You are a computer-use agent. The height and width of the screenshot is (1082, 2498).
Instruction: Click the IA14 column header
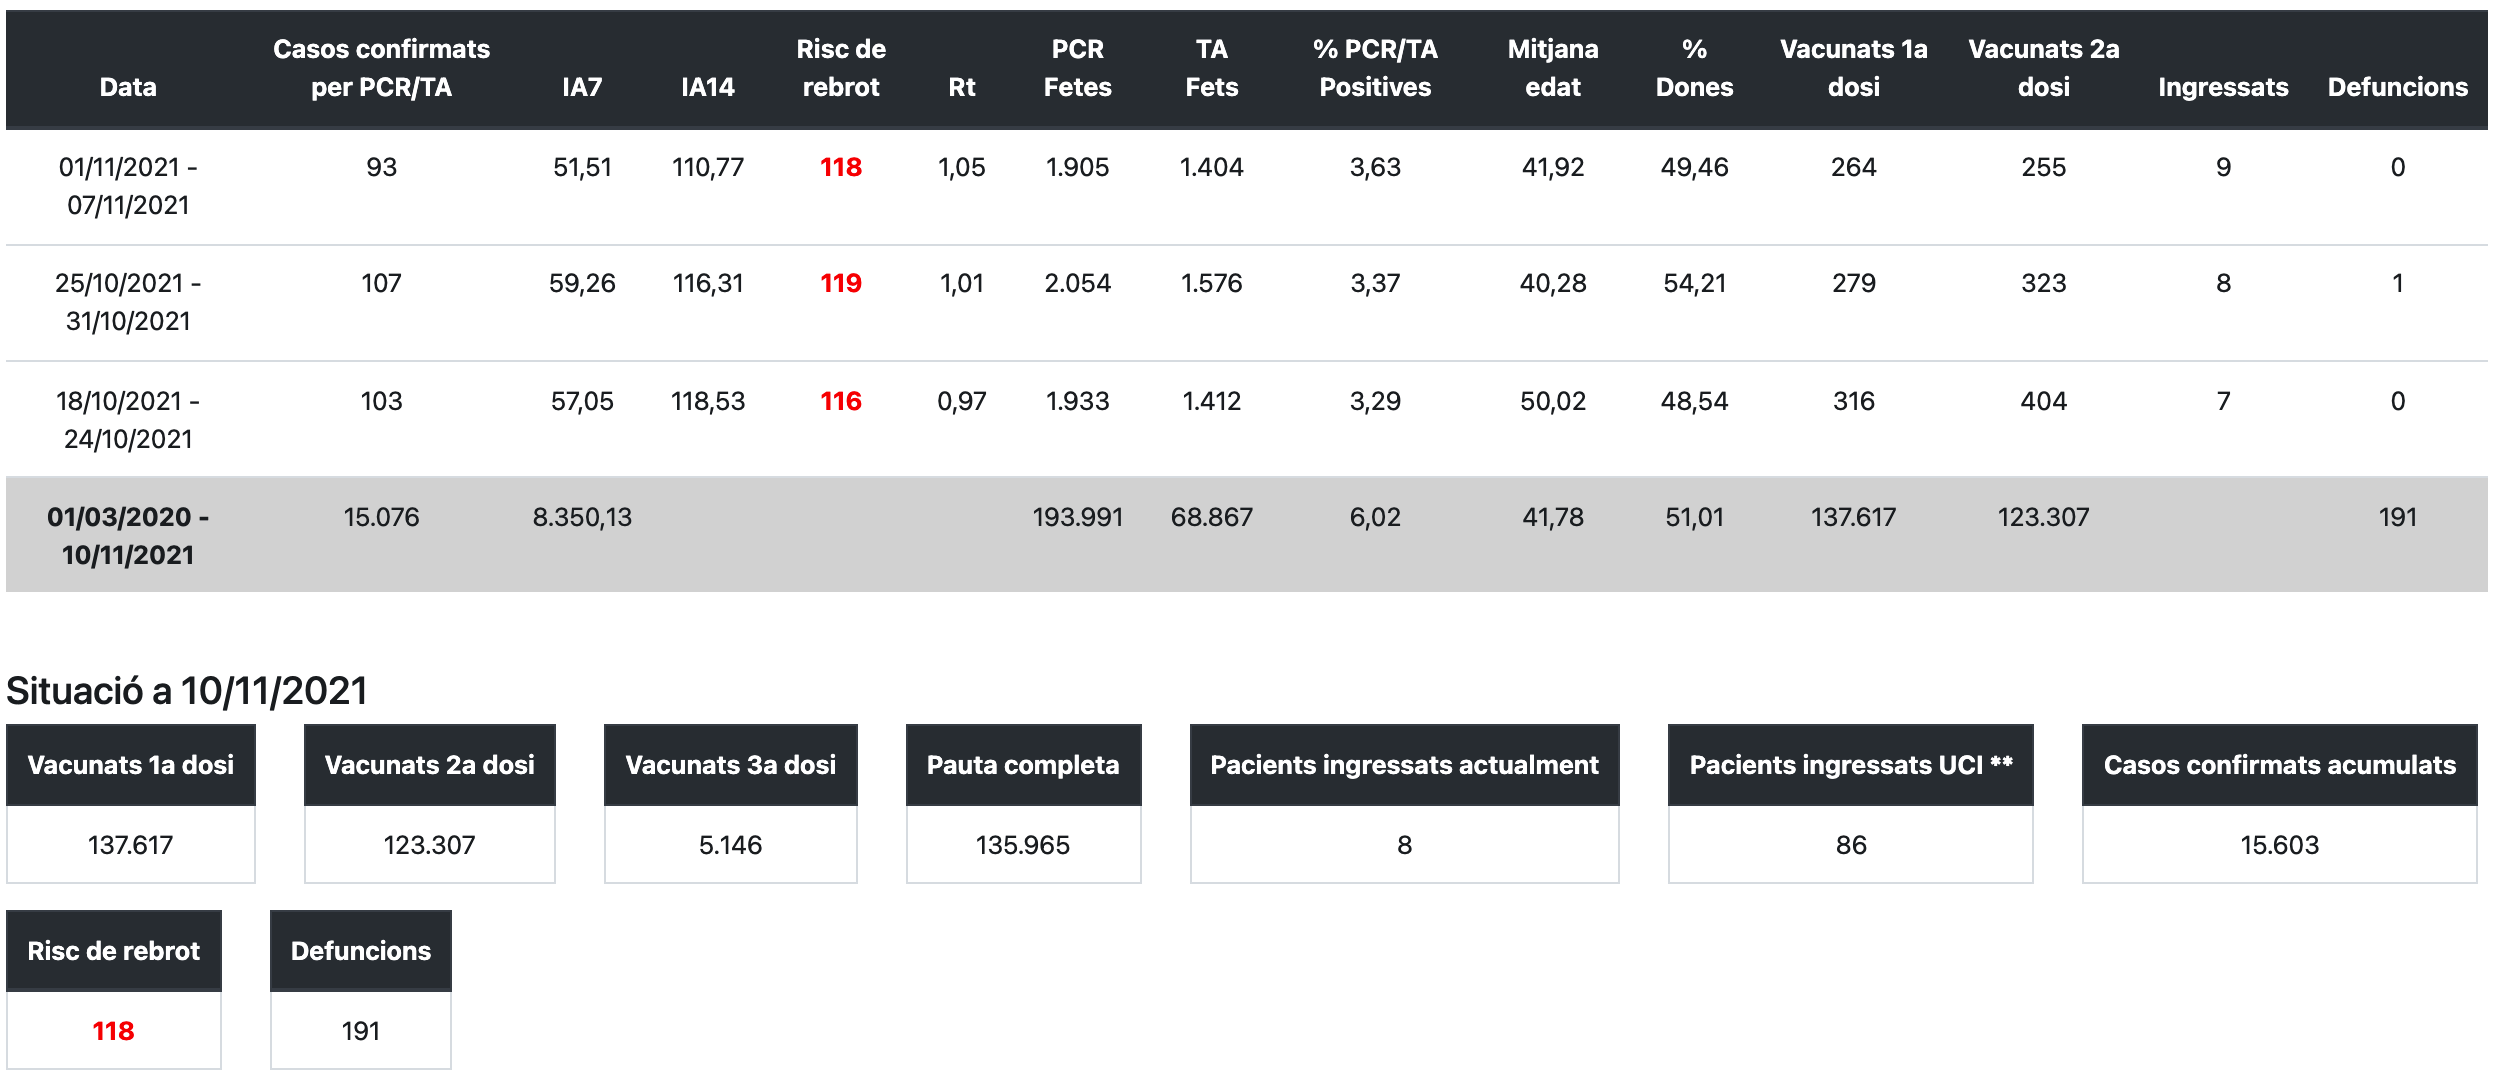(707, 87)
